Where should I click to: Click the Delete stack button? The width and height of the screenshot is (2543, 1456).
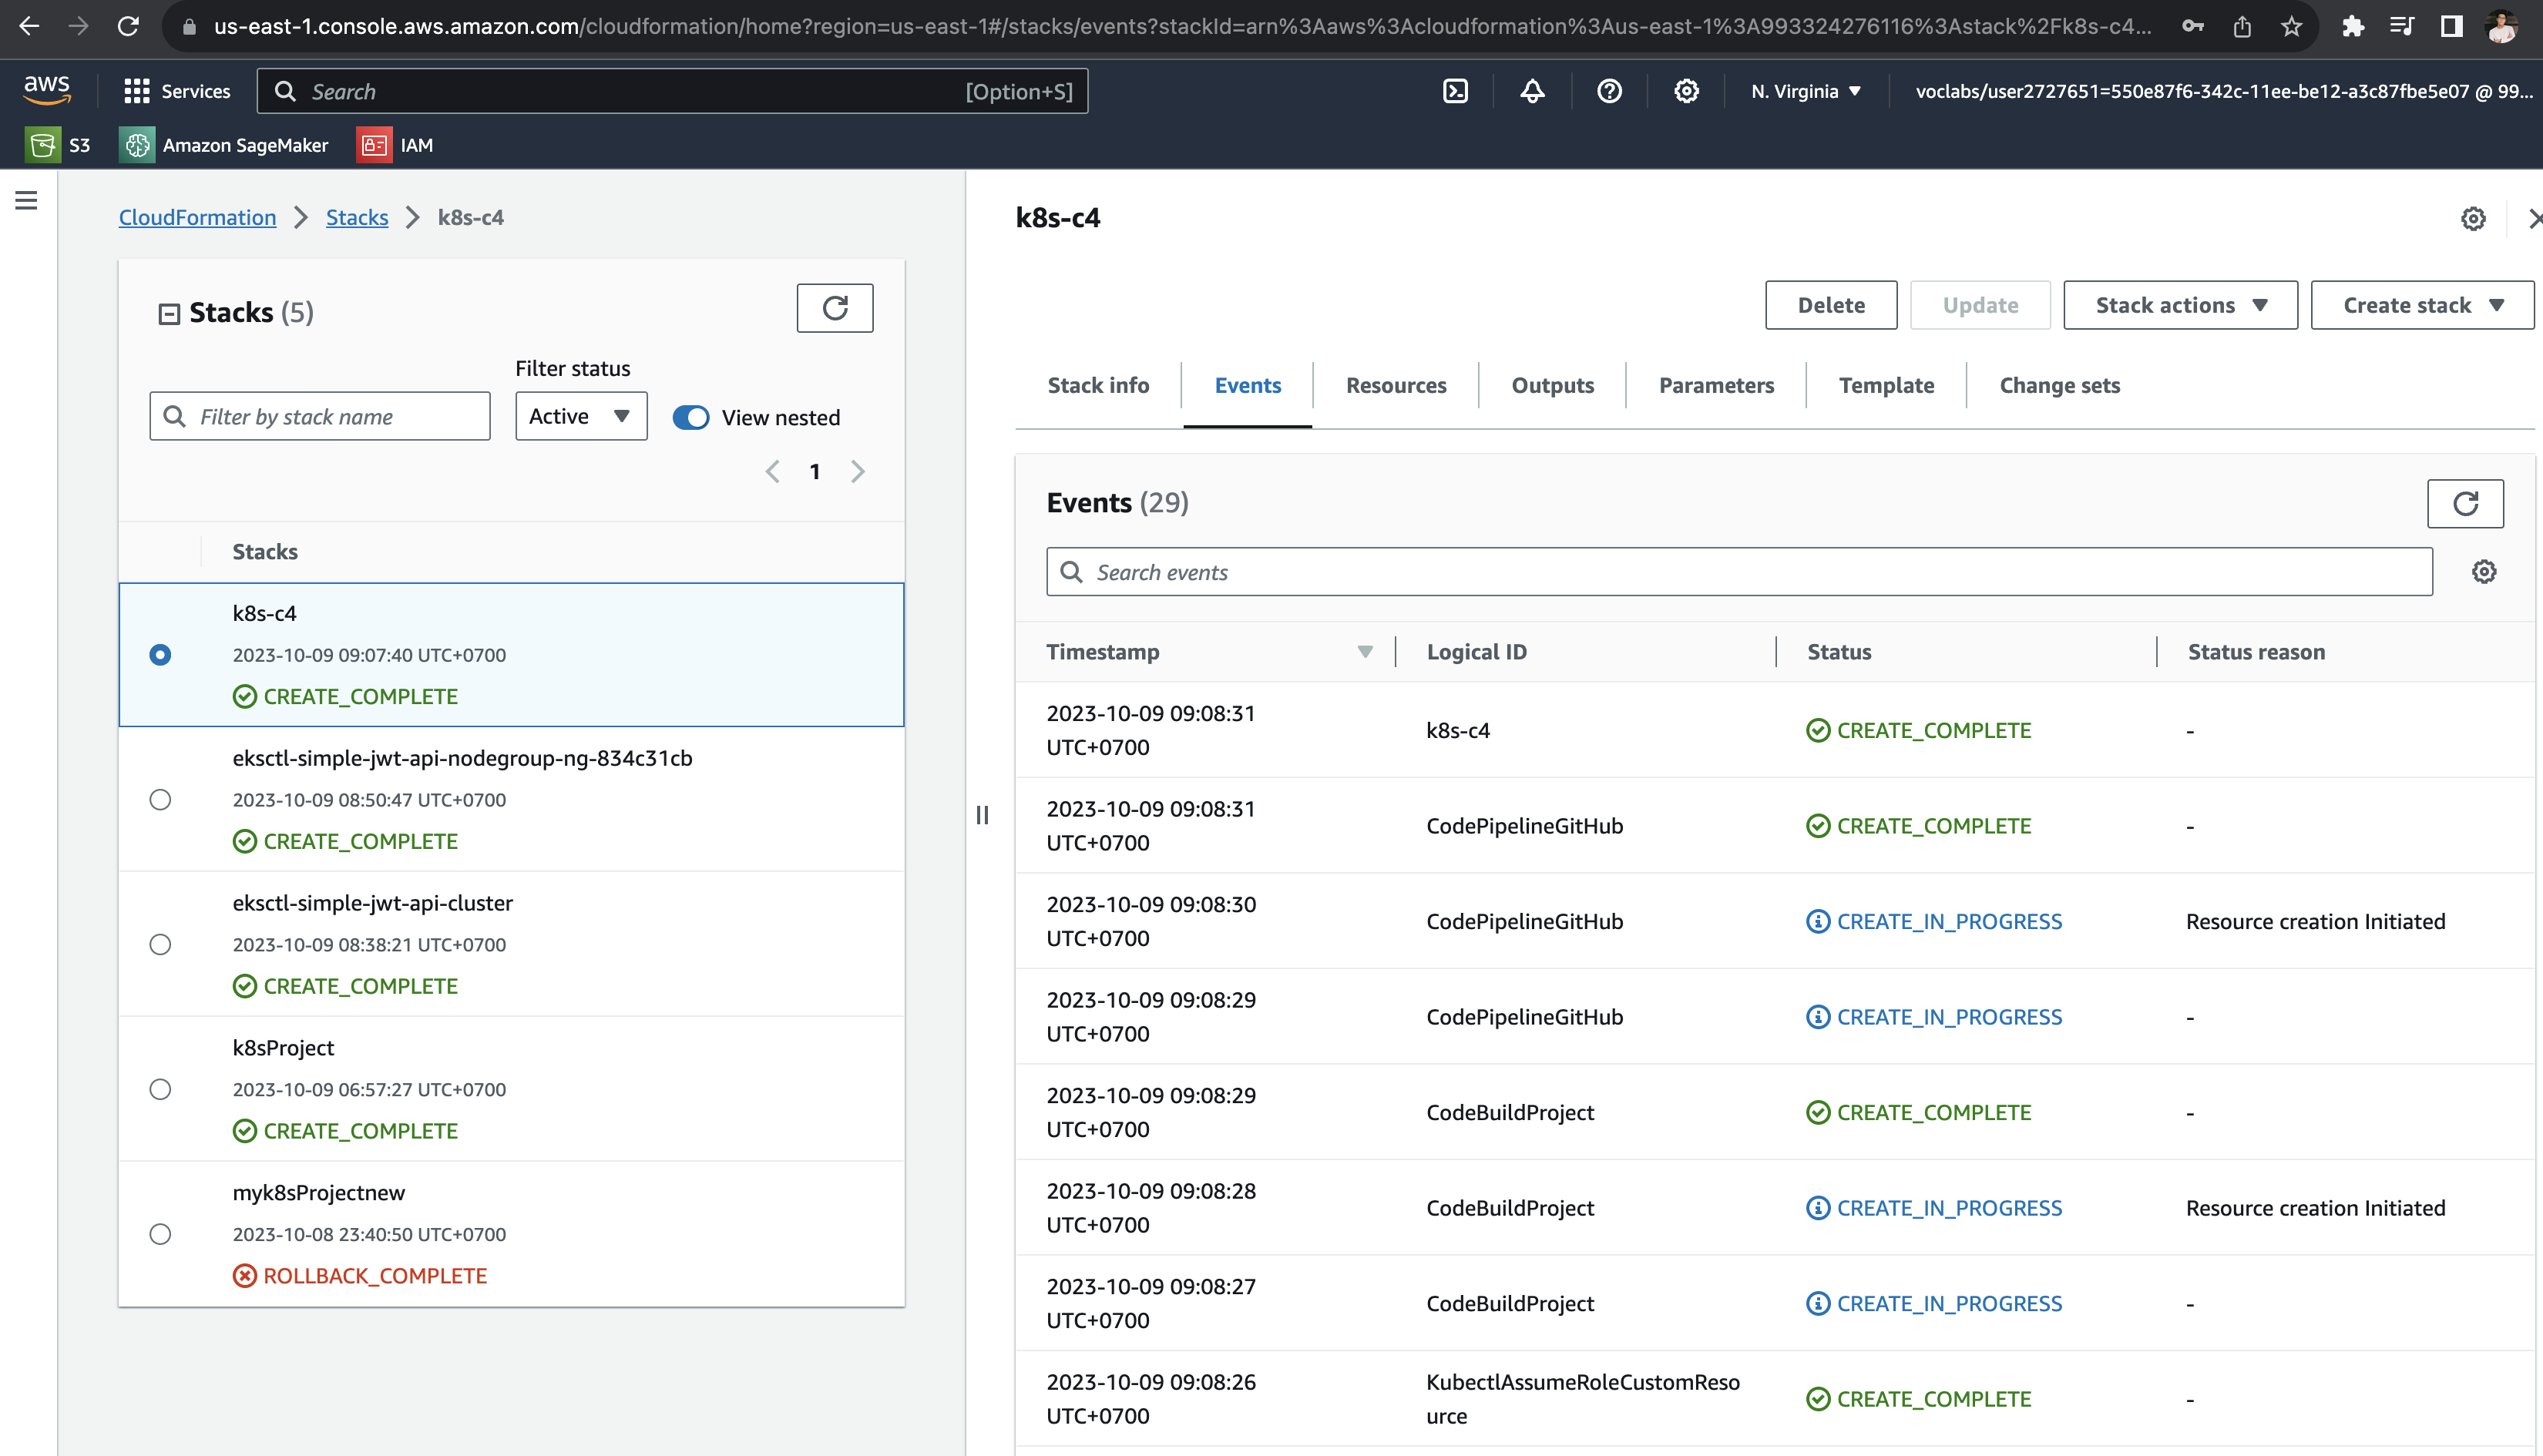point(1831,305)
